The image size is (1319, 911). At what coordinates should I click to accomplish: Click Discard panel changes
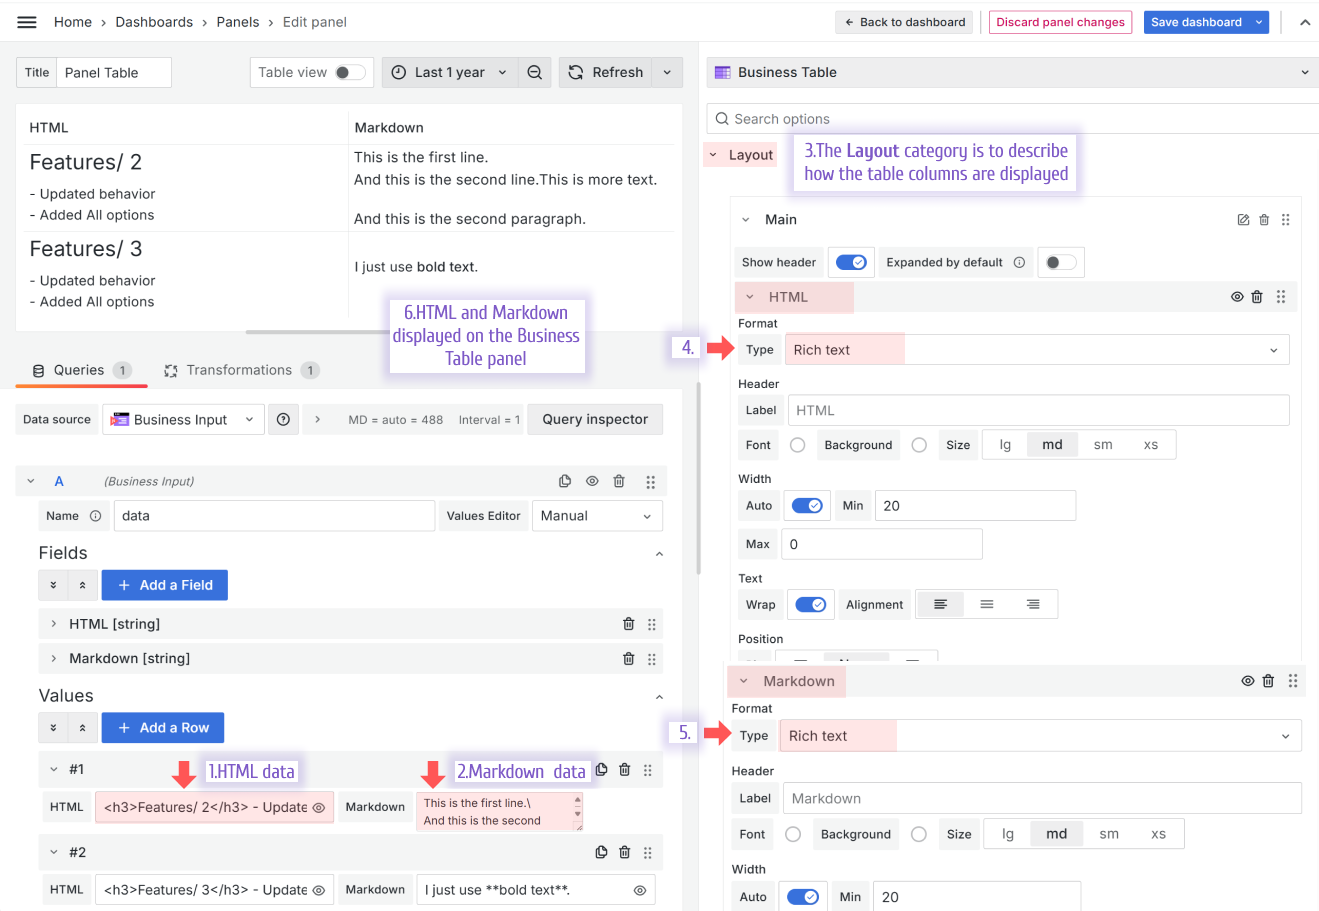[x=1060, y=22]
